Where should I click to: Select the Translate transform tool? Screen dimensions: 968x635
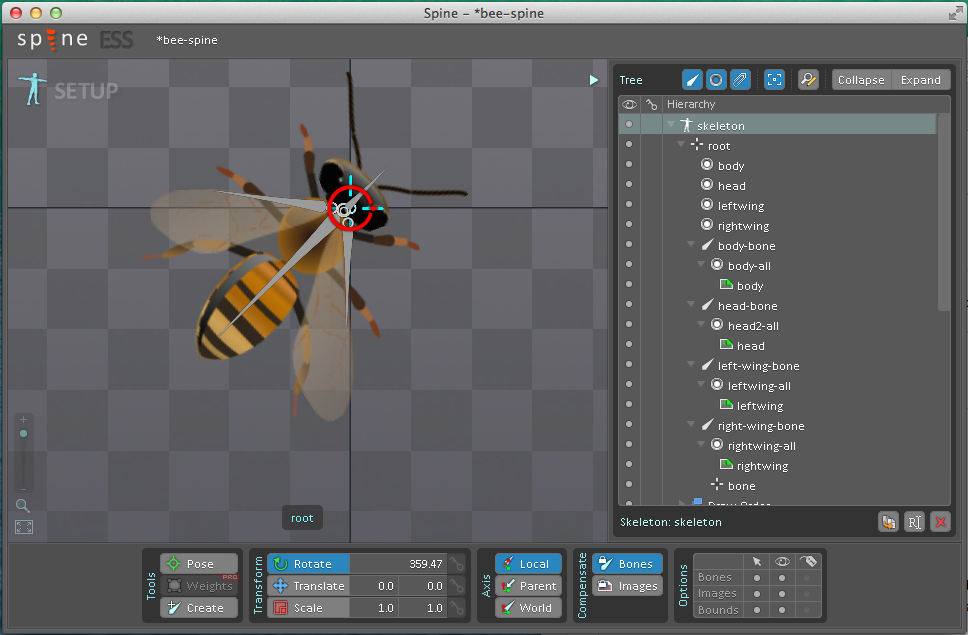(308, 586)
